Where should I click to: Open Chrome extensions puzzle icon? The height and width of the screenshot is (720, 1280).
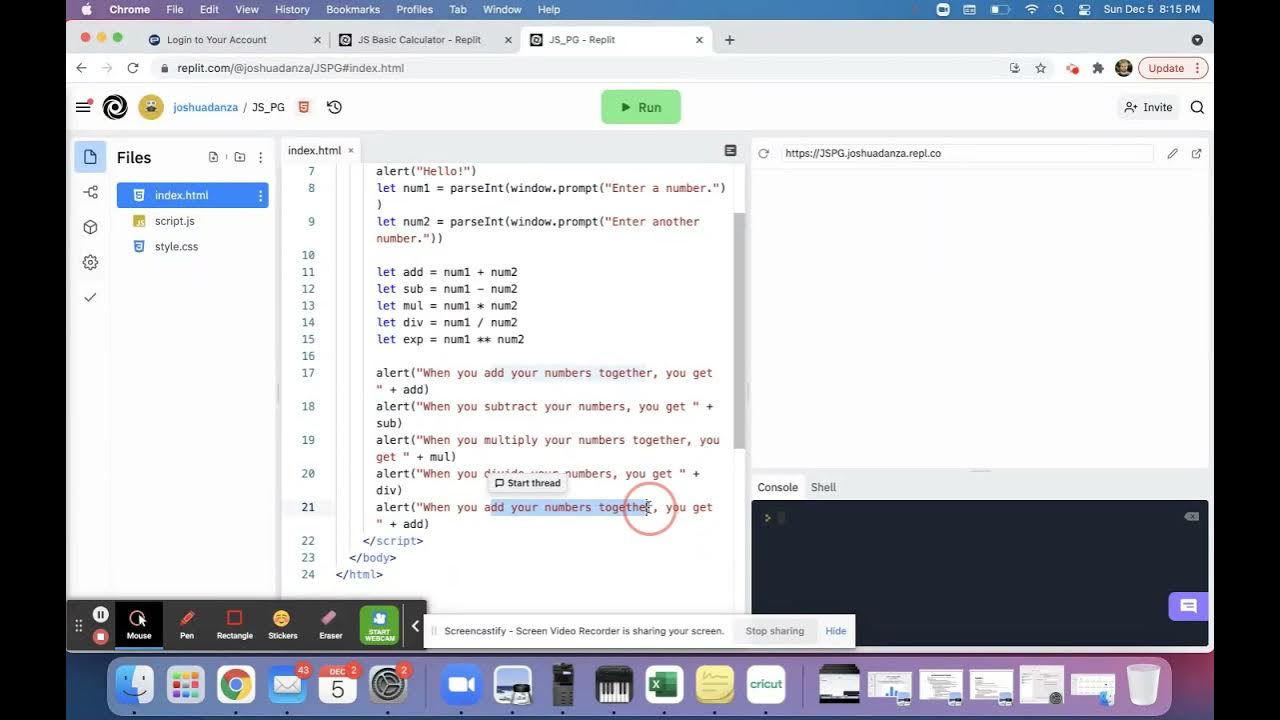[x=1098, y=68]
